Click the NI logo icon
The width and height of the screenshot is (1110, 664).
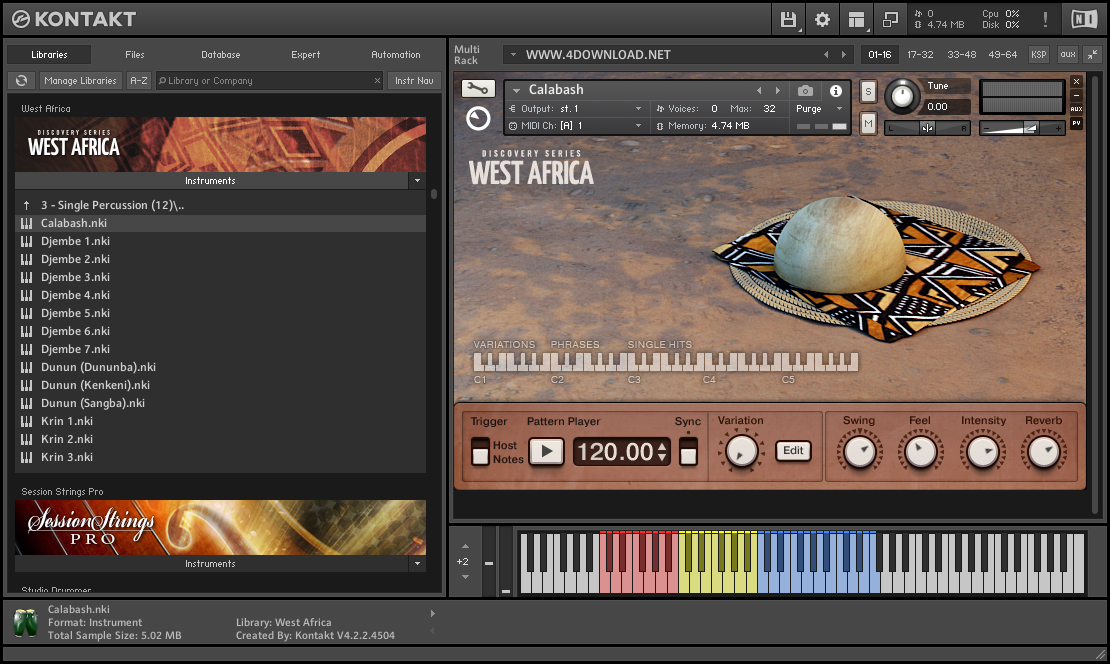click(x=1084, y=19)
